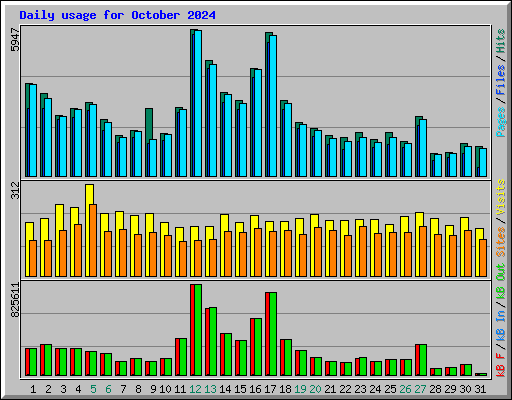Click the 825611 axis value

15,300
